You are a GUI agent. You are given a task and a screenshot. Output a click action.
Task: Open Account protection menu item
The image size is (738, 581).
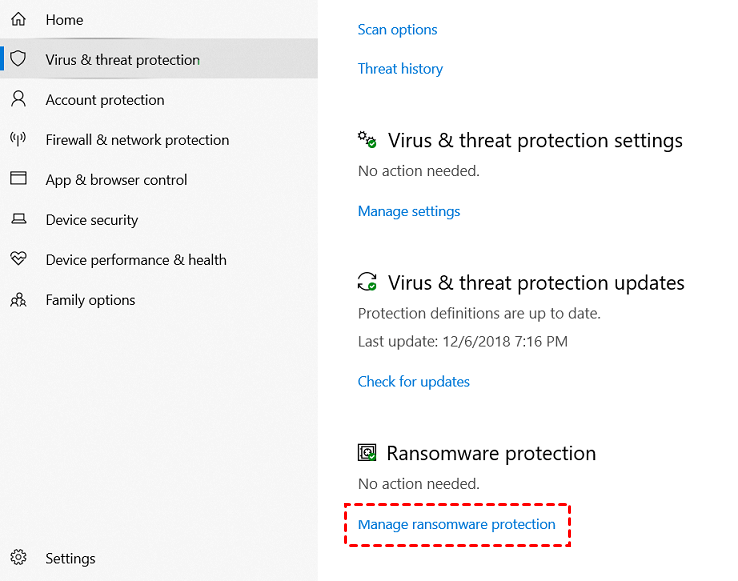click(x=105, y=100)
